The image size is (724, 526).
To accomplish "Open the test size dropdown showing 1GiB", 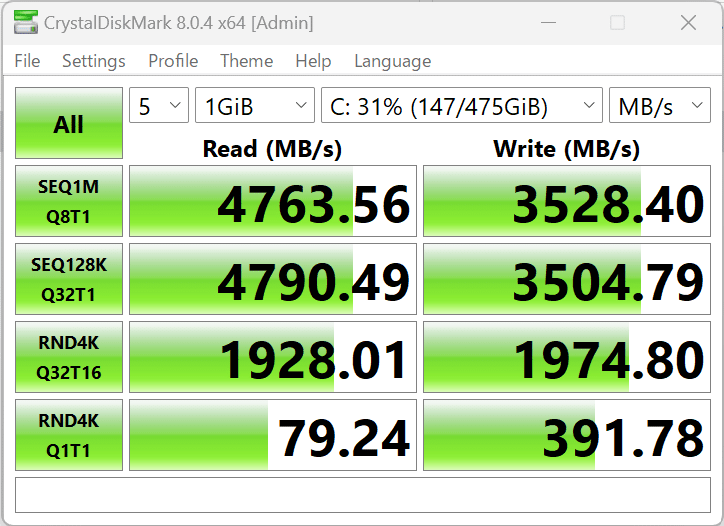I will pos(255,105).
